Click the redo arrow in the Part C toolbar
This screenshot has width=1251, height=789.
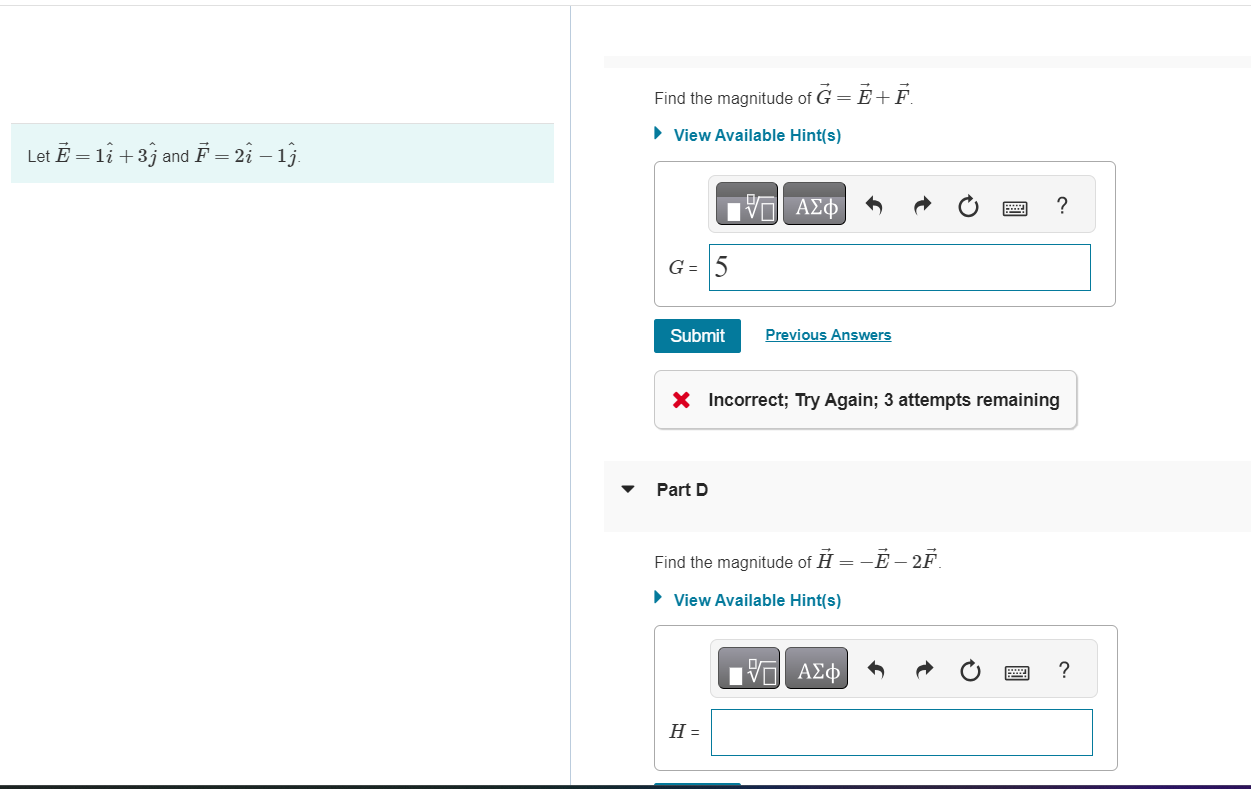921,204
